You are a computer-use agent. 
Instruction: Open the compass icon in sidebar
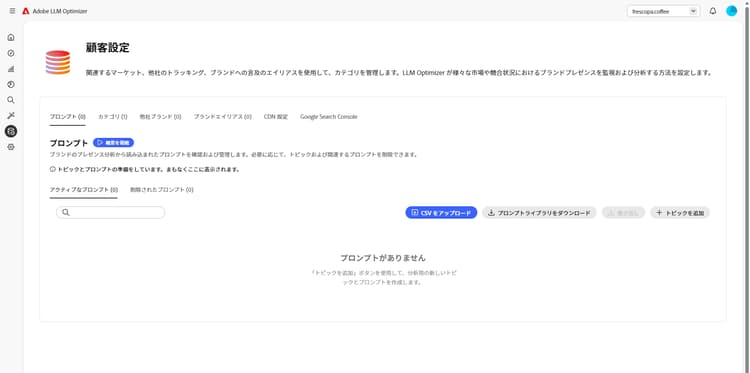11,53
